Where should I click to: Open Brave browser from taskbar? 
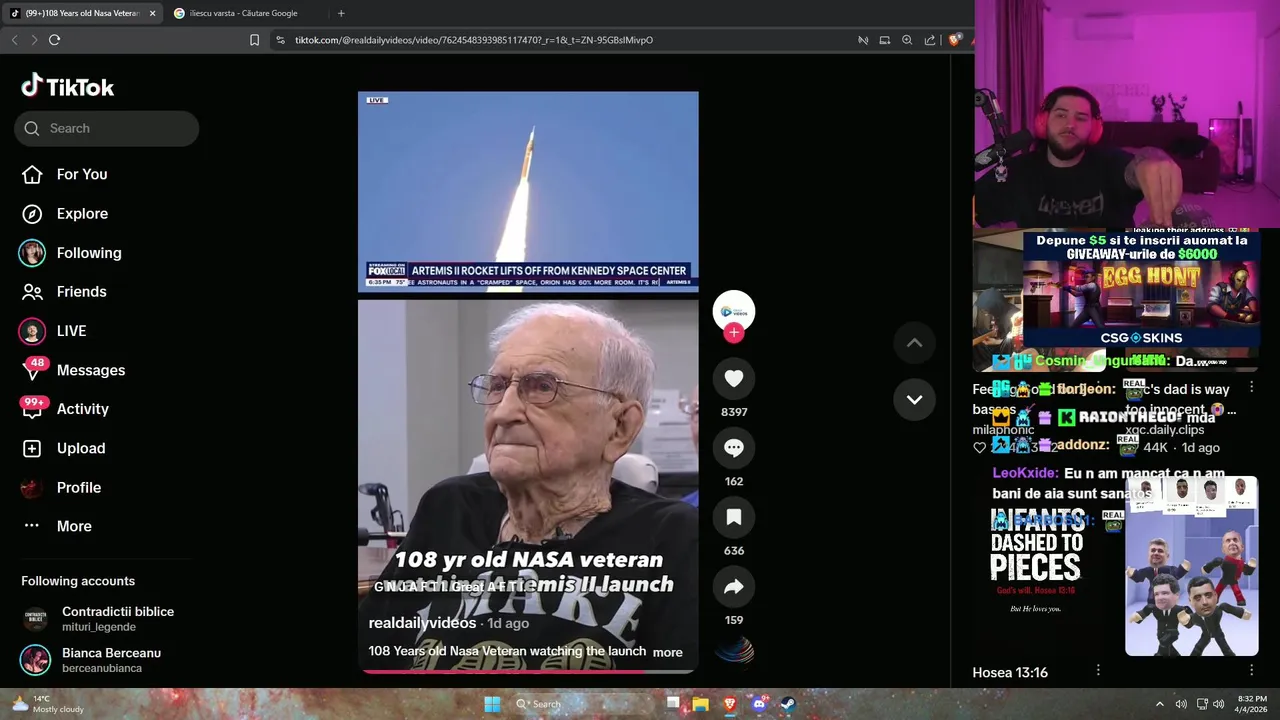(729, 704)
